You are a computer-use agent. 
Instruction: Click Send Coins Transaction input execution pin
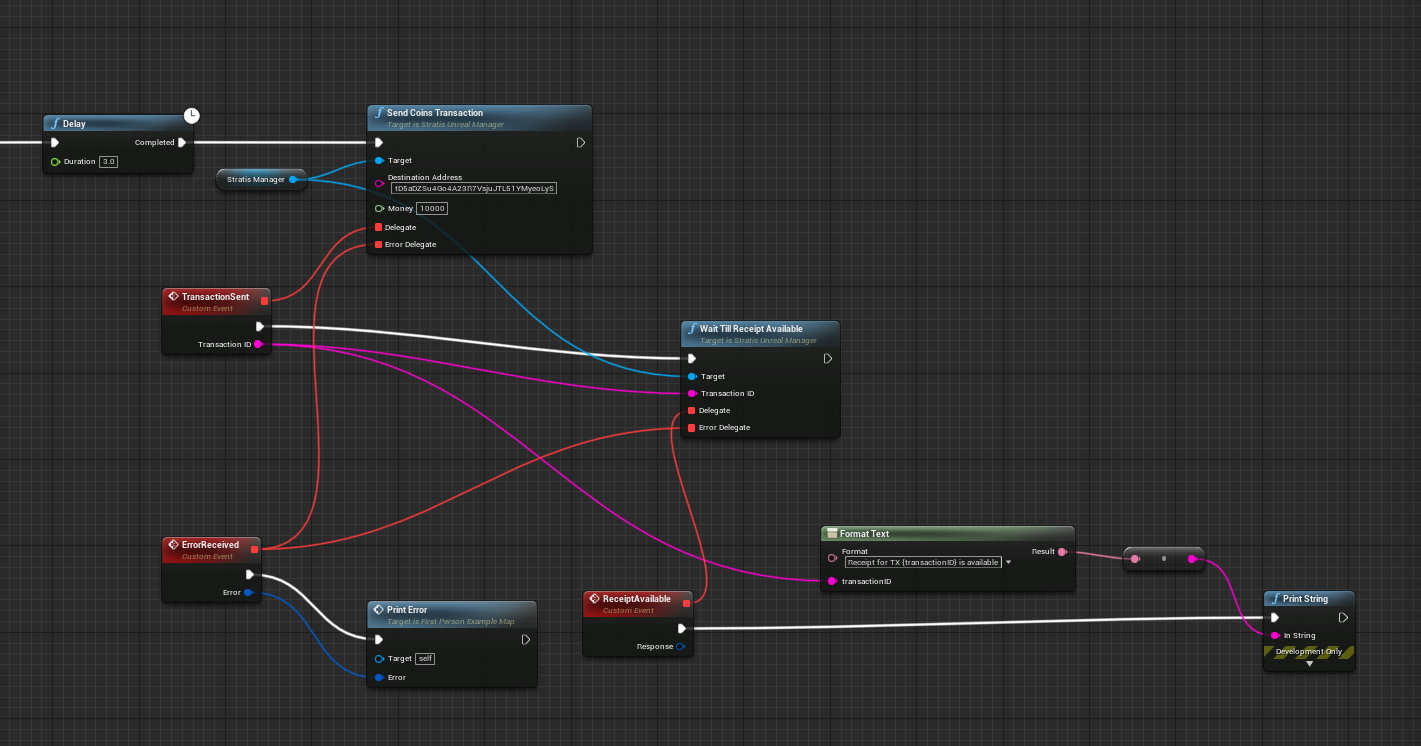coord(379,142)
